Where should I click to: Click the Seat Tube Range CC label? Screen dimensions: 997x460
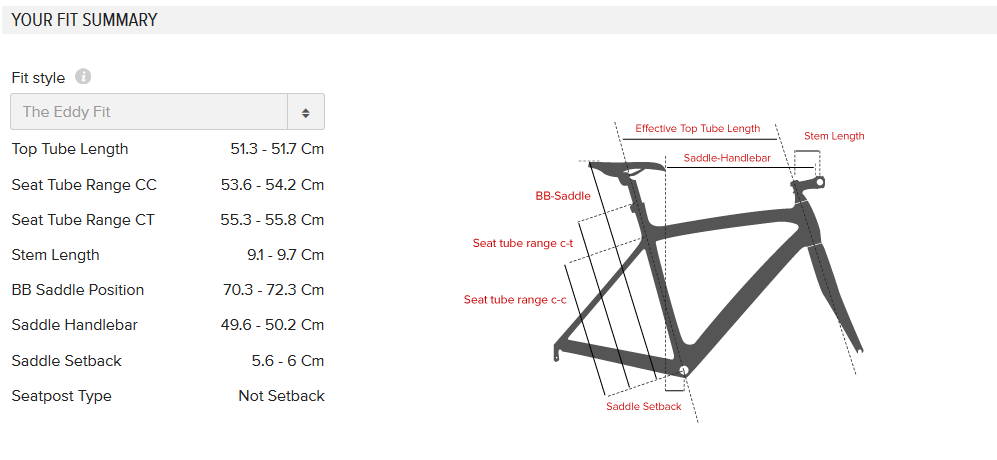[84, 185]
